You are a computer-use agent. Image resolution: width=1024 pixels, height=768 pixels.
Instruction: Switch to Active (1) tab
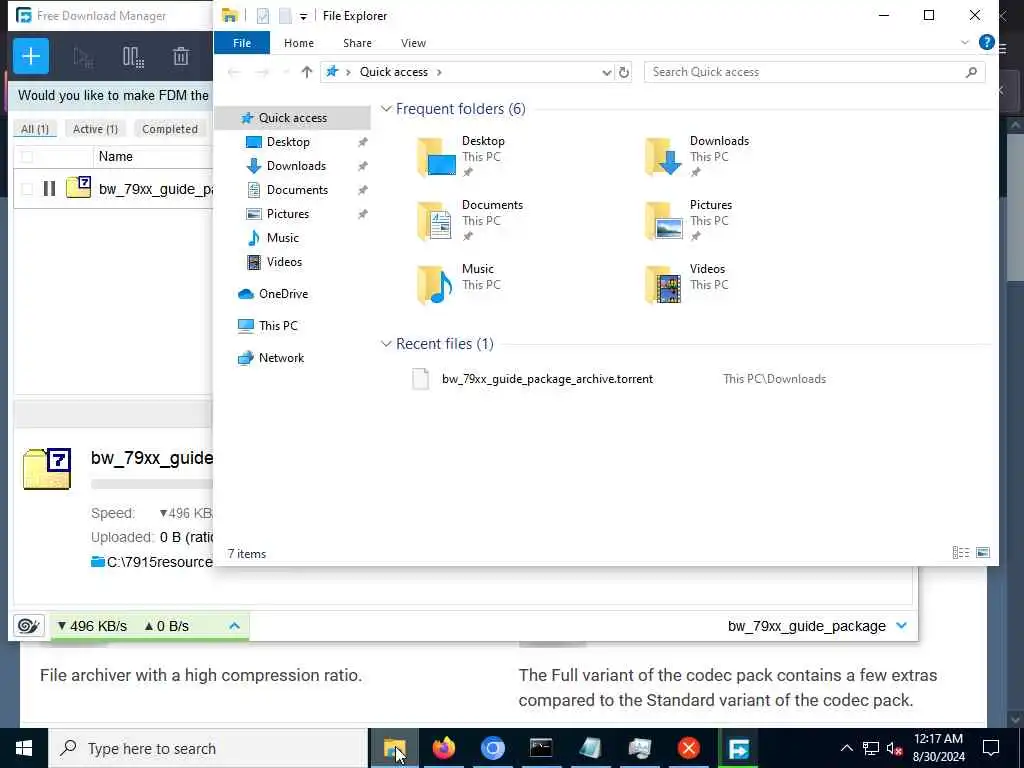pyautogui.click(x=95, y=129)
